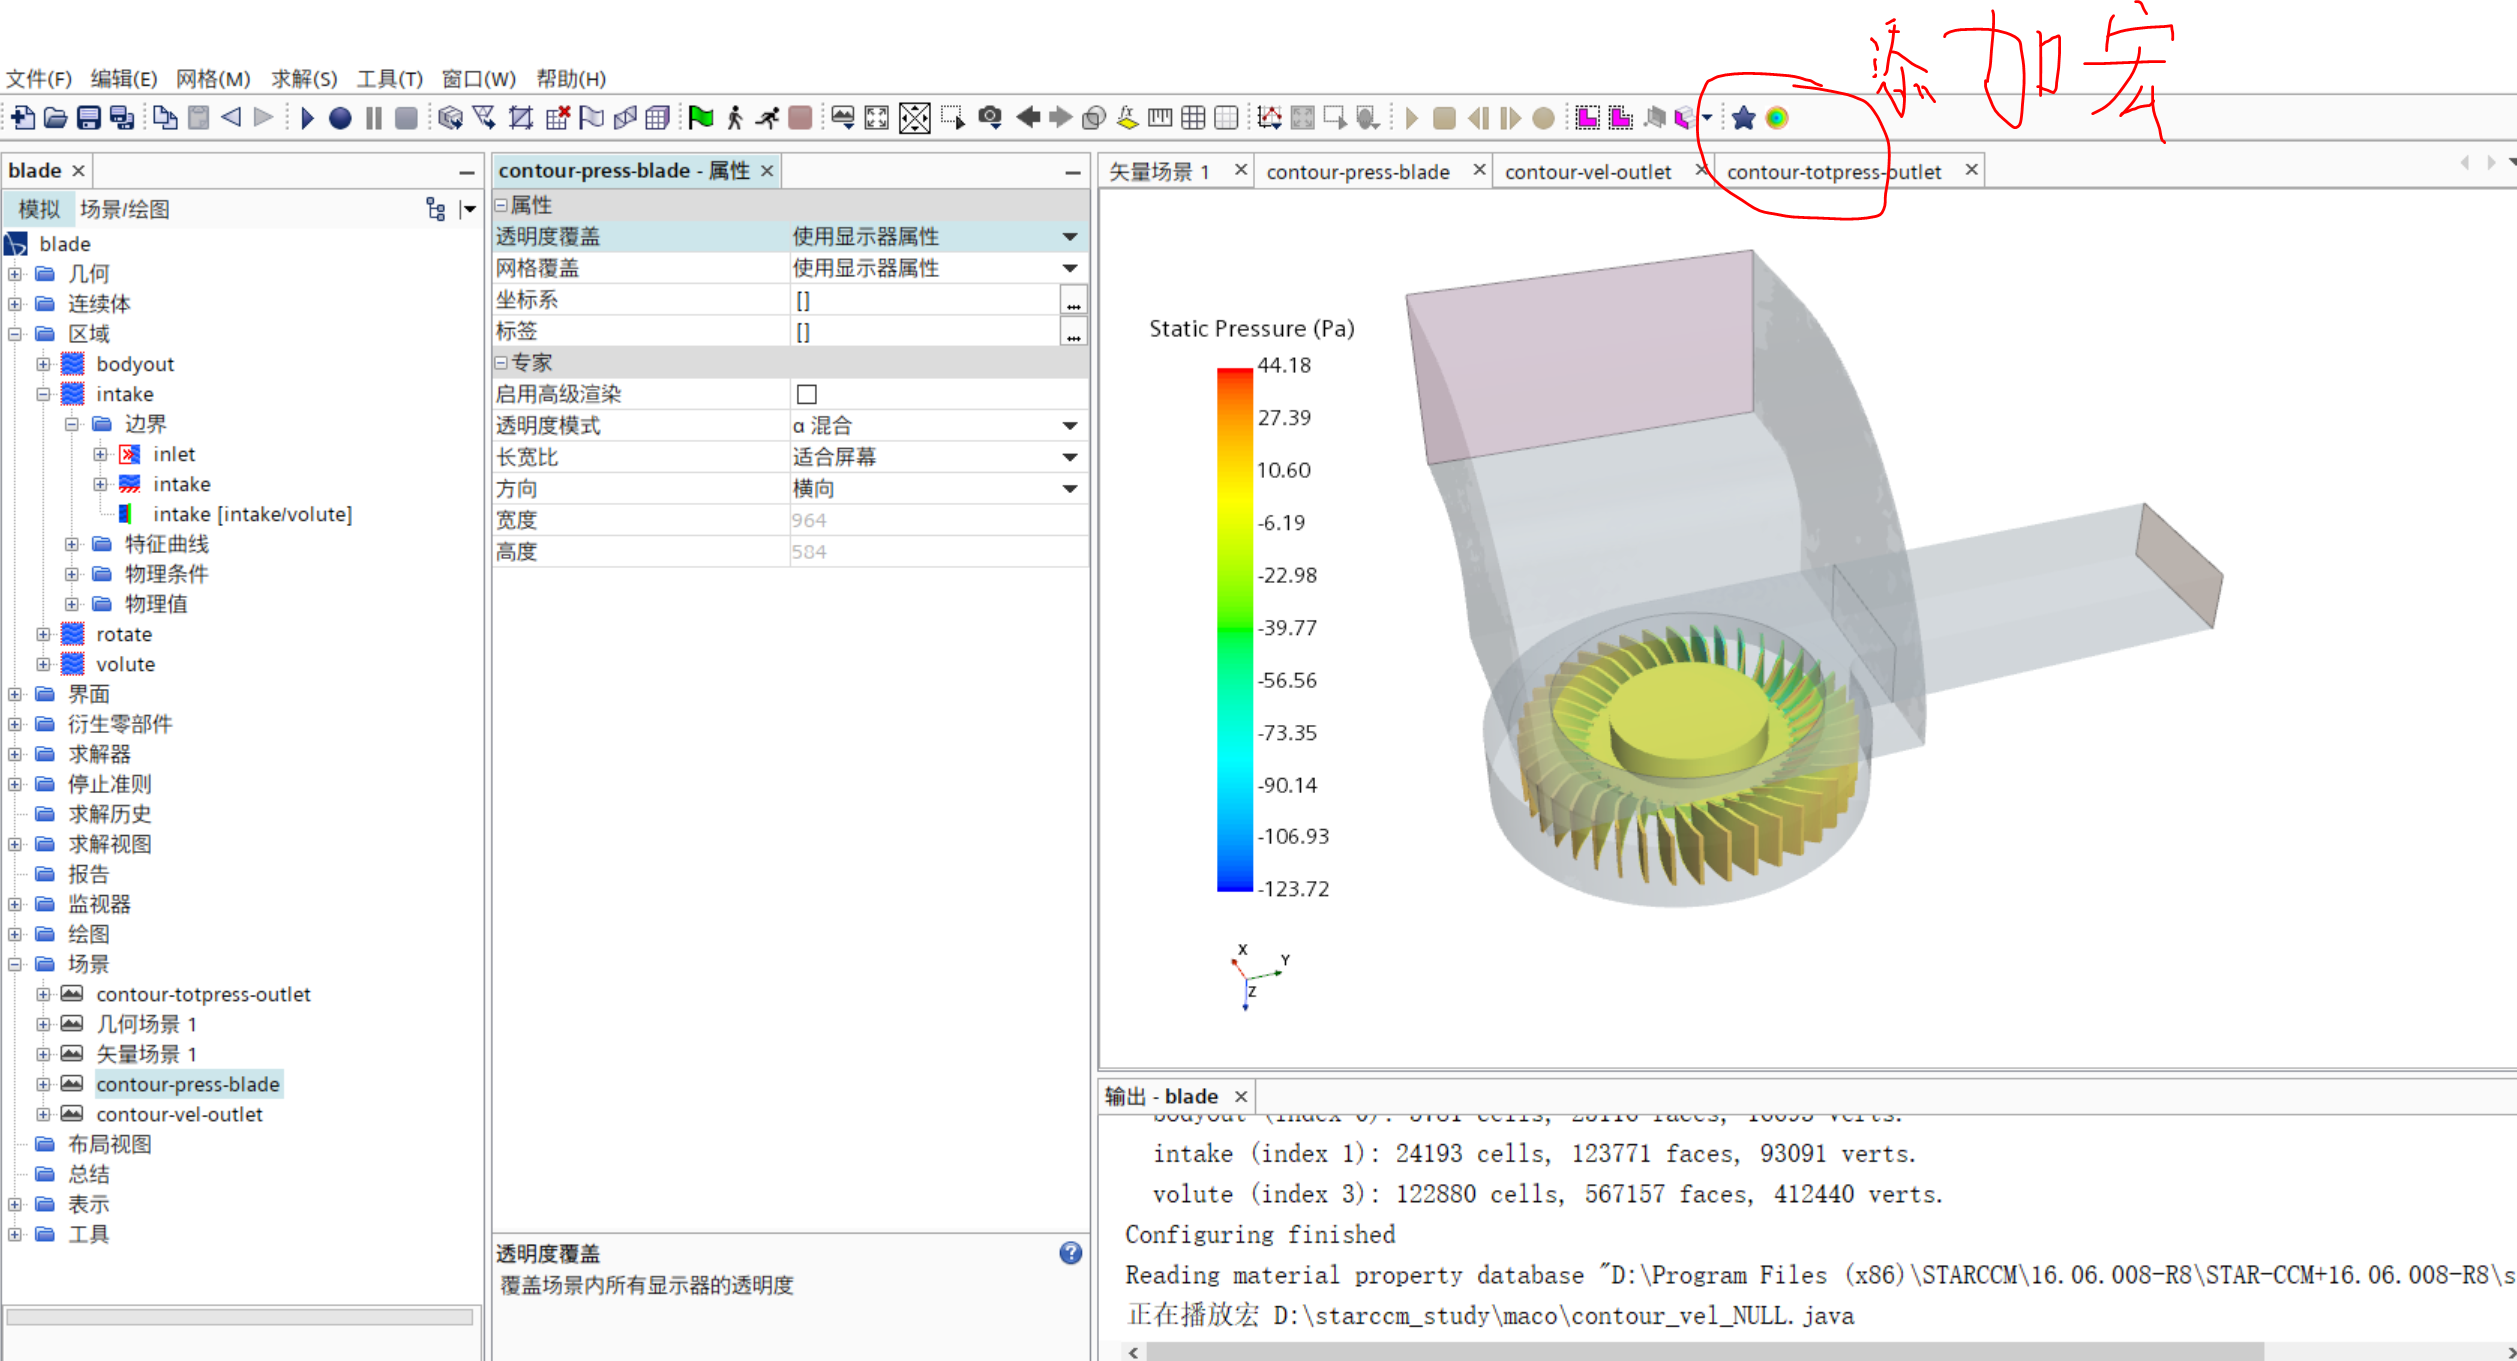Open the 长宽比 dropdown
2517x1361 pixels.
click(1070, 457)
